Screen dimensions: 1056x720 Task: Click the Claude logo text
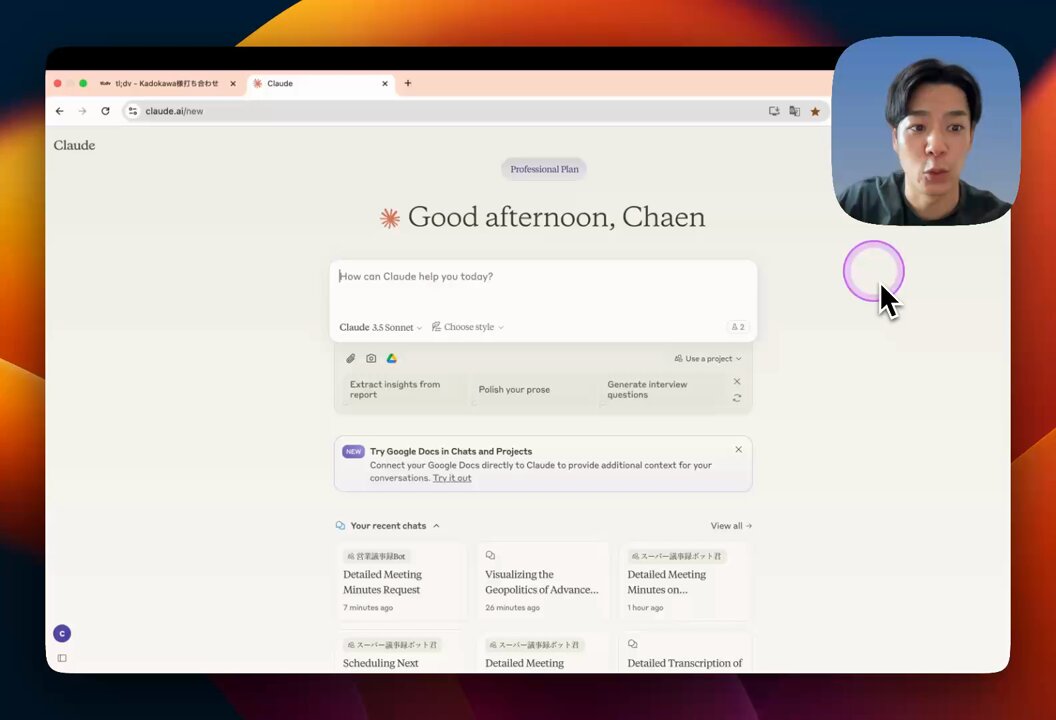tap(74, 145)
